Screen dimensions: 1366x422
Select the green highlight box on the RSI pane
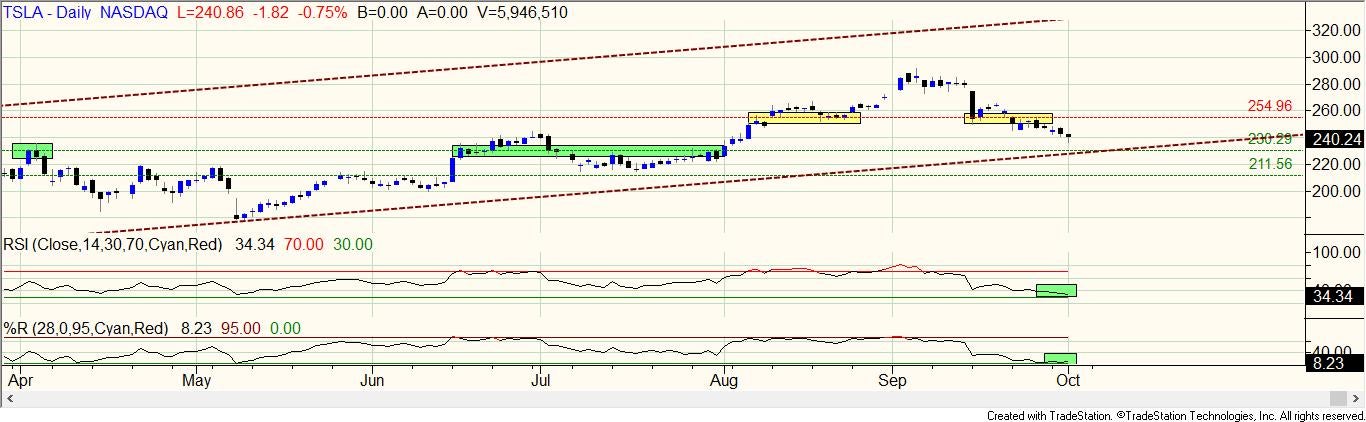coord(1056,290)
